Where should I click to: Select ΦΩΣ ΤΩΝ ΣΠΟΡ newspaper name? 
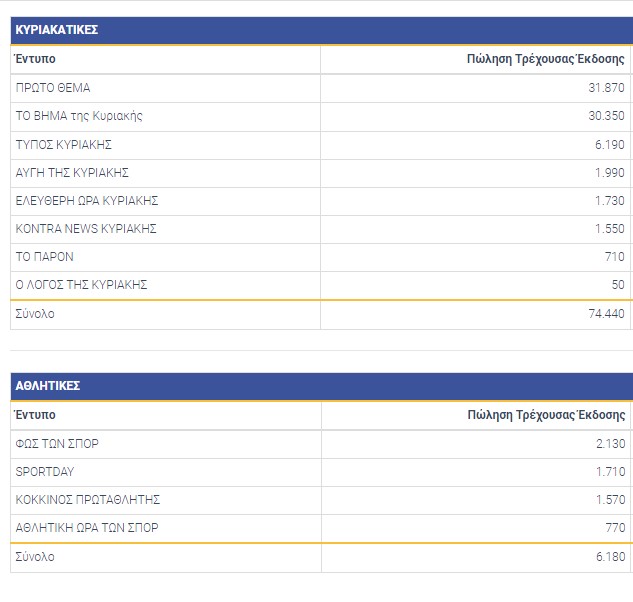[58, 444]
